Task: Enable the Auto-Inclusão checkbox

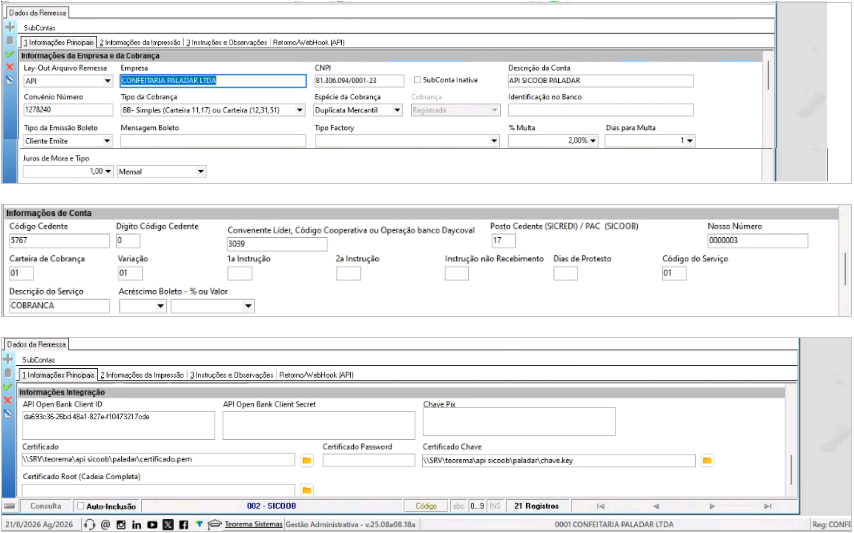Action: coord(81,506)
